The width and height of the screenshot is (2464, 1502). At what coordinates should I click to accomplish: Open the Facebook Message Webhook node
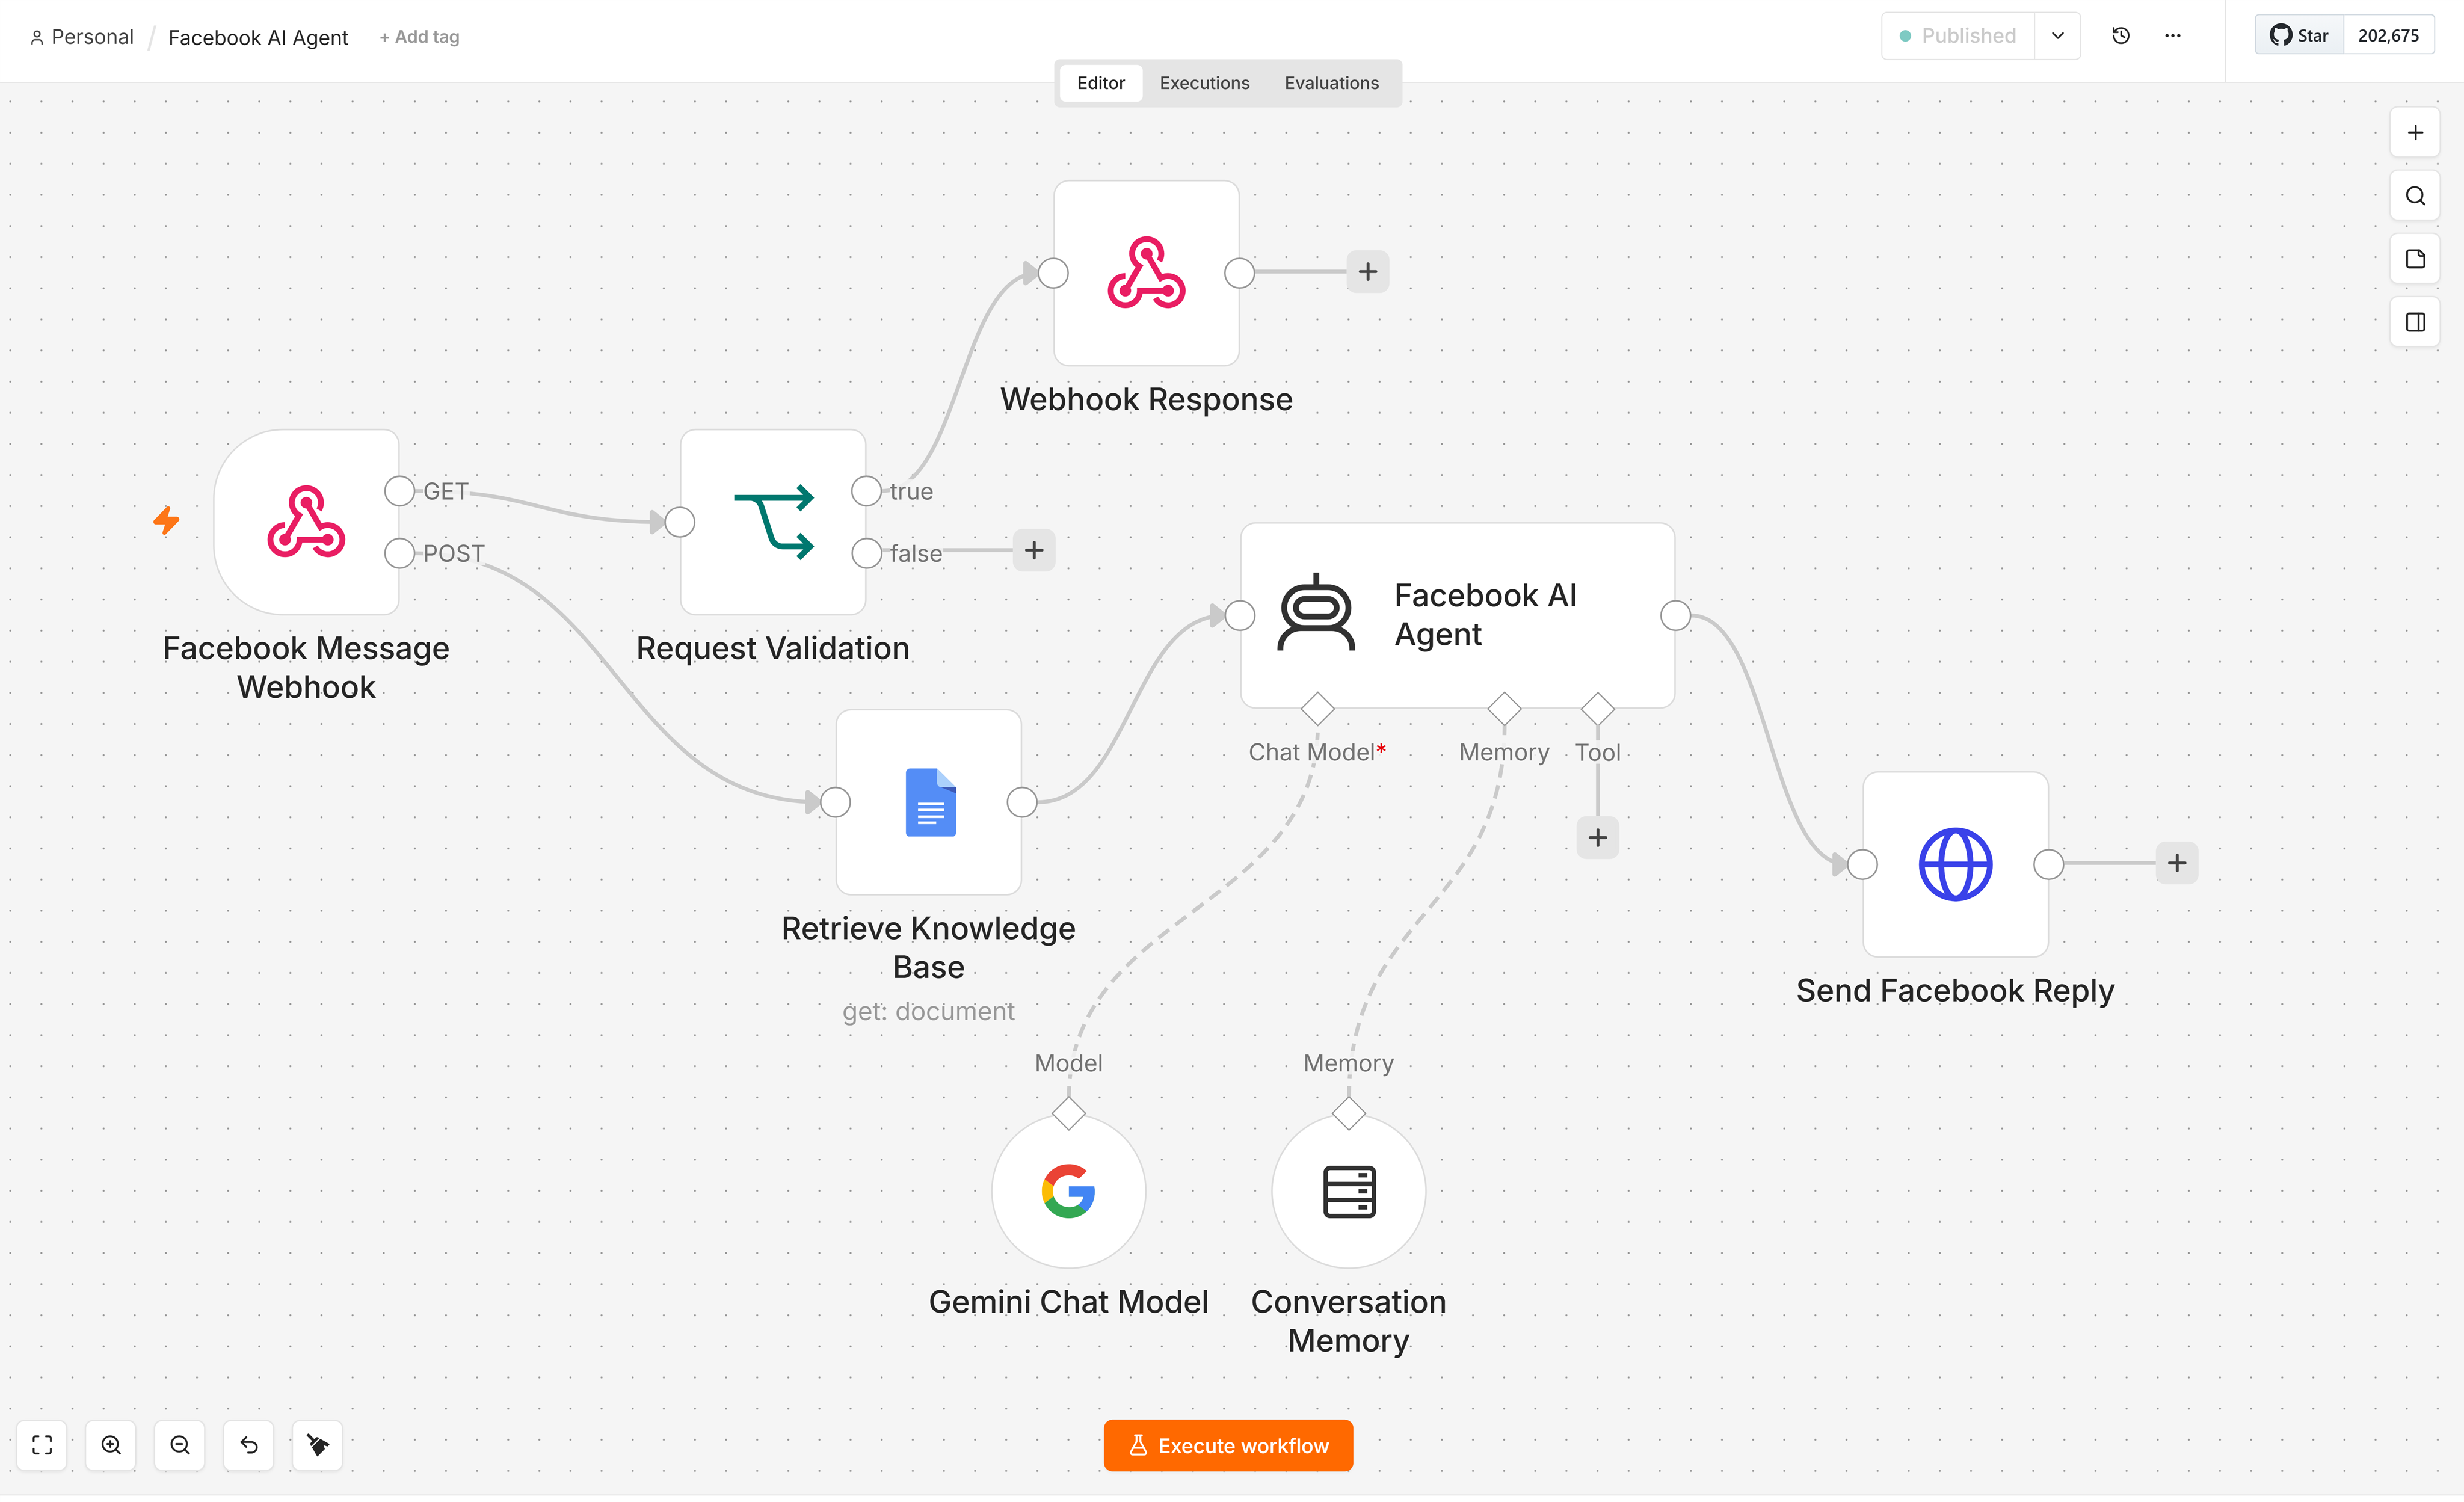point(306,522)
